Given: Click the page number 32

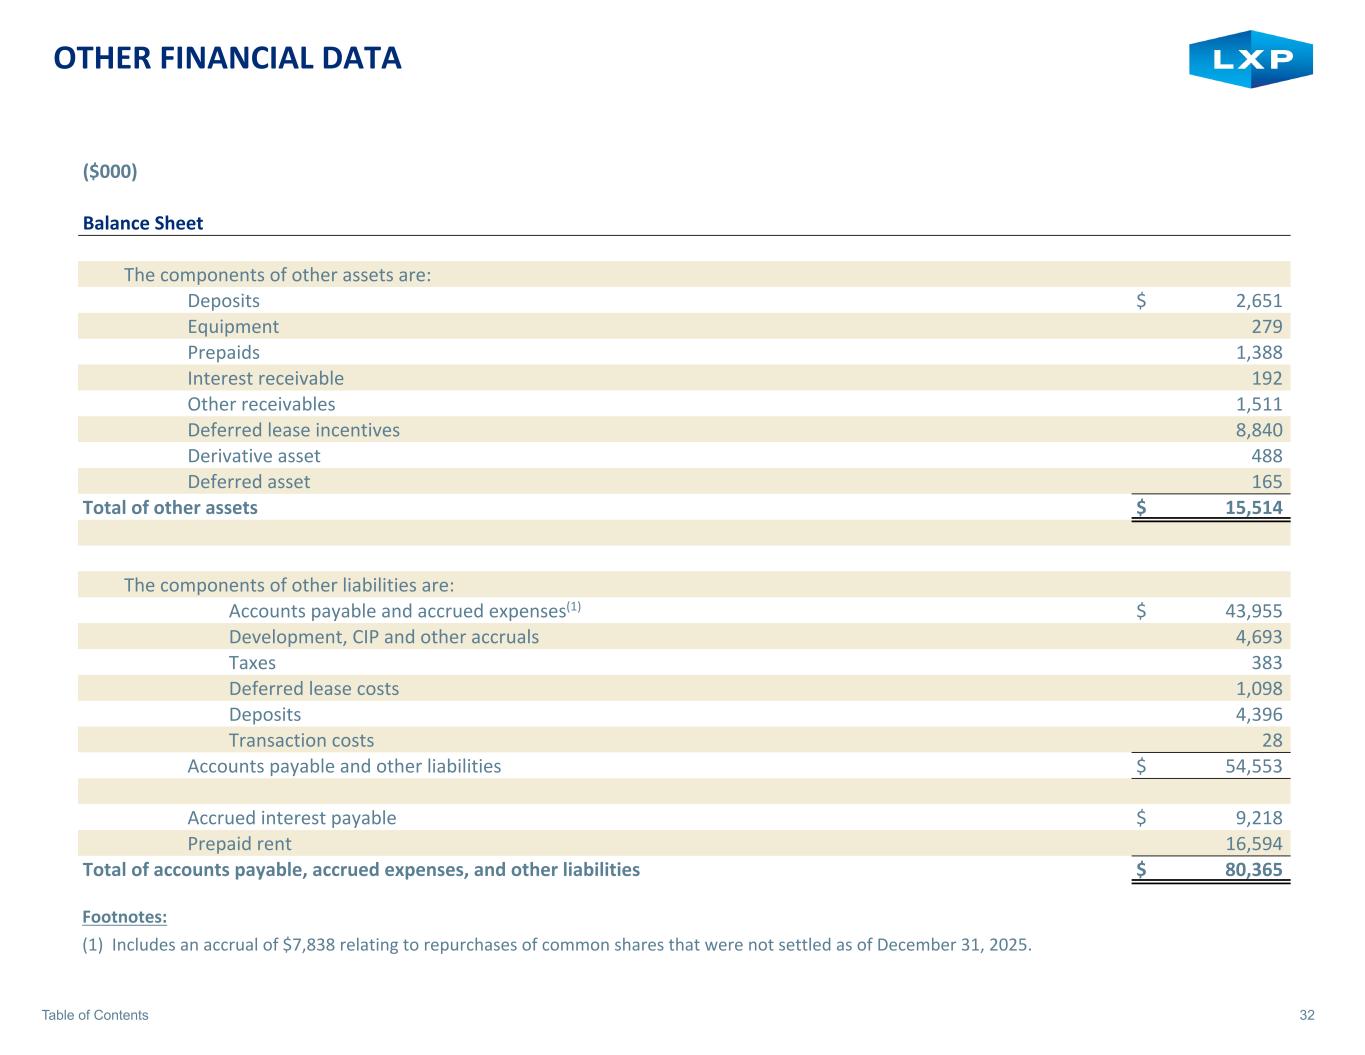Looking at the screenshot, I should 1307,1015.
